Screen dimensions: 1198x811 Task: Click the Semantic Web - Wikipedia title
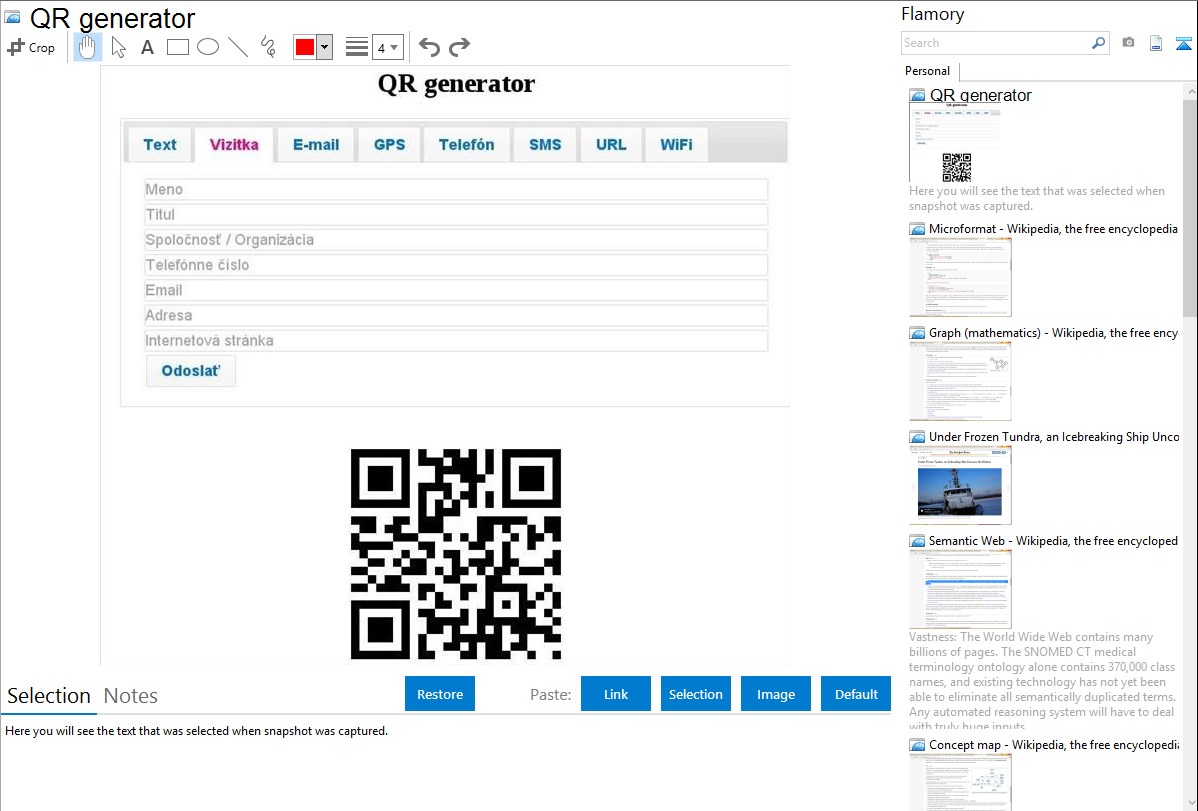(1053, 540)
